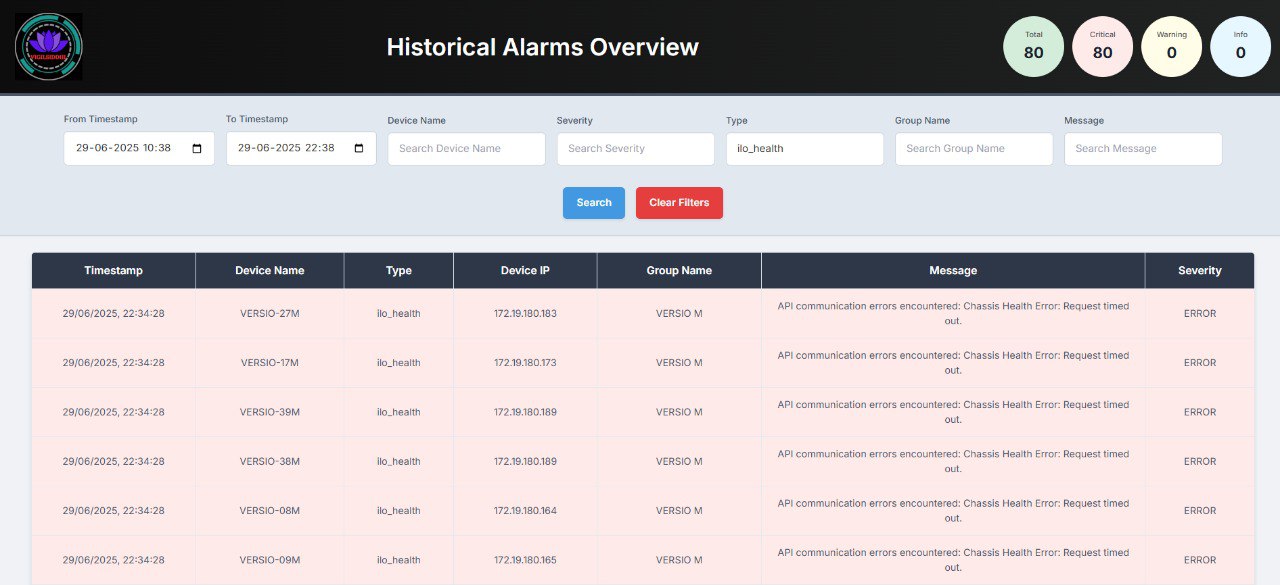
Task: Click the Clear Filters button
Action: 679,202
